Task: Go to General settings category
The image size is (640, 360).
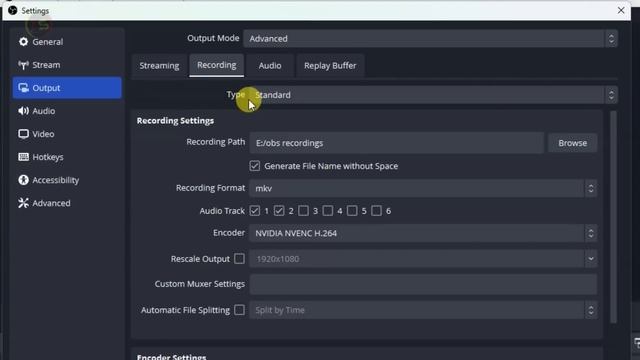Action: (67, 42)
